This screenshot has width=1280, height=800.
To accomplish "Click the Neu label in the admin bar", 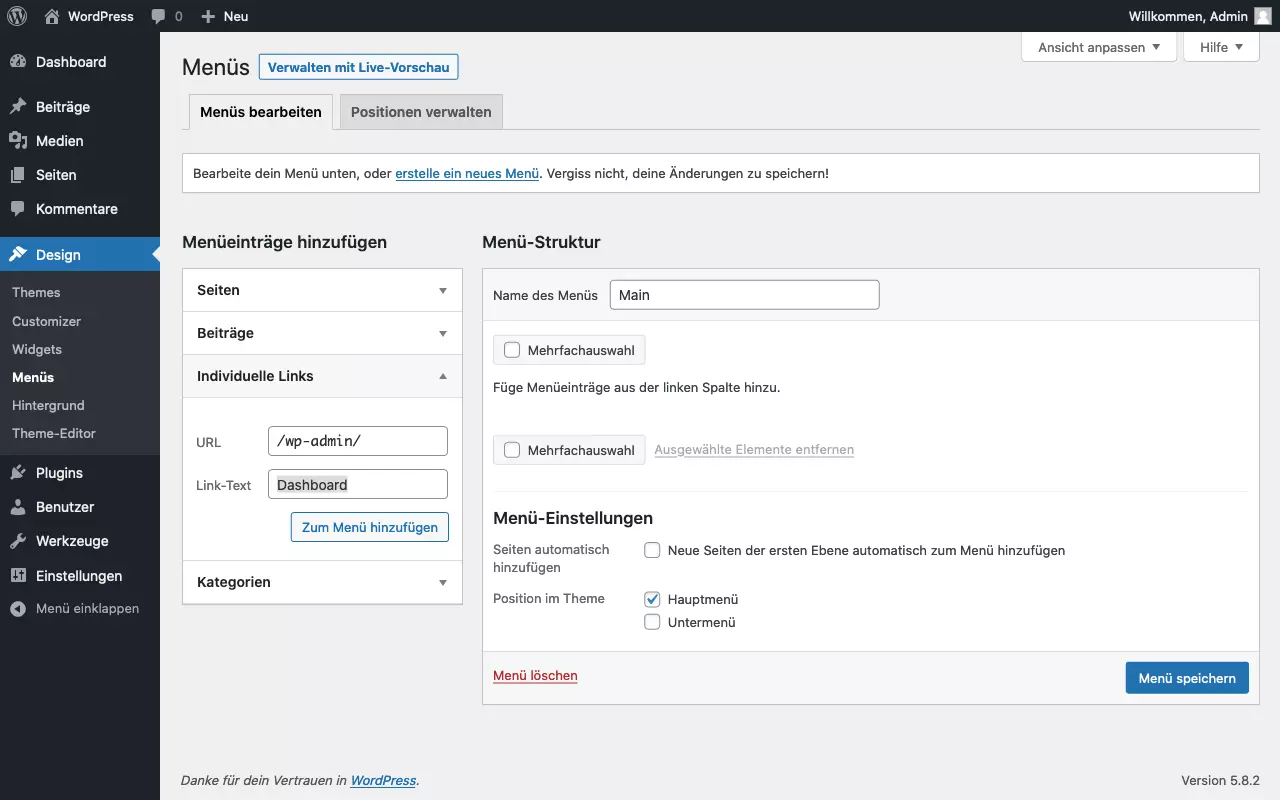I will (236, 16).
